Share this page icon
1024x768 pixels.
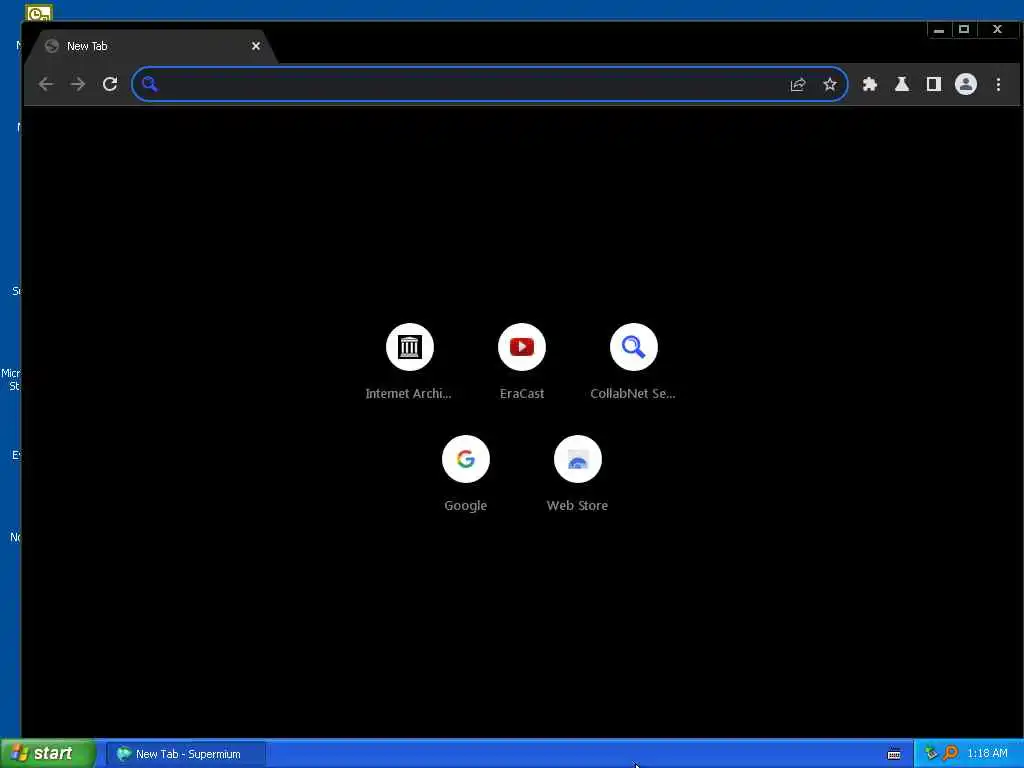tap(797, 84)
